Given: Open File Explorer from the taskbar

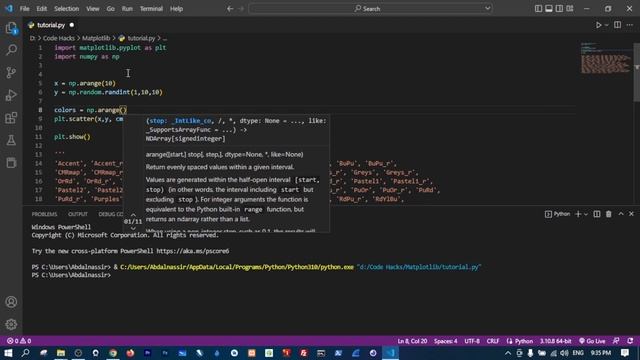Looking at the screenshot, I should click(x=61, y=353).
